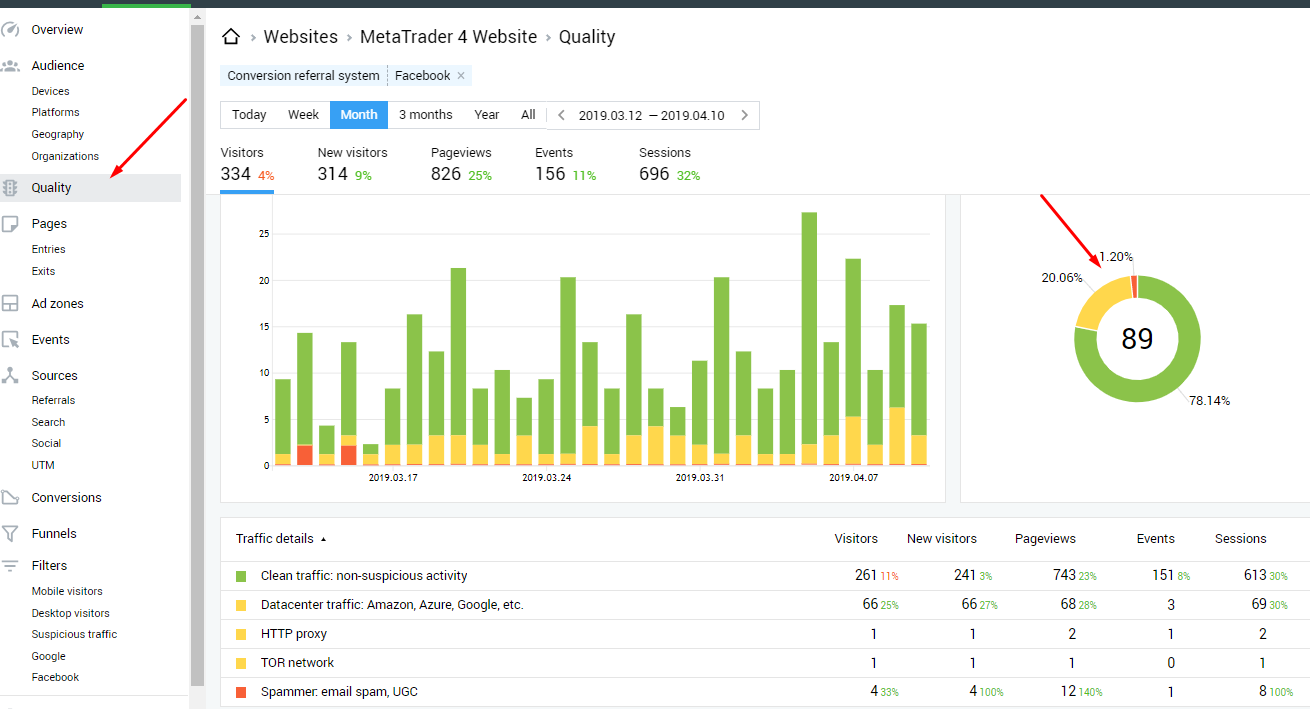The height and width of the screenshot is (709, 1310).
Task: Open Search under Sources
Action: coord(48,422)
